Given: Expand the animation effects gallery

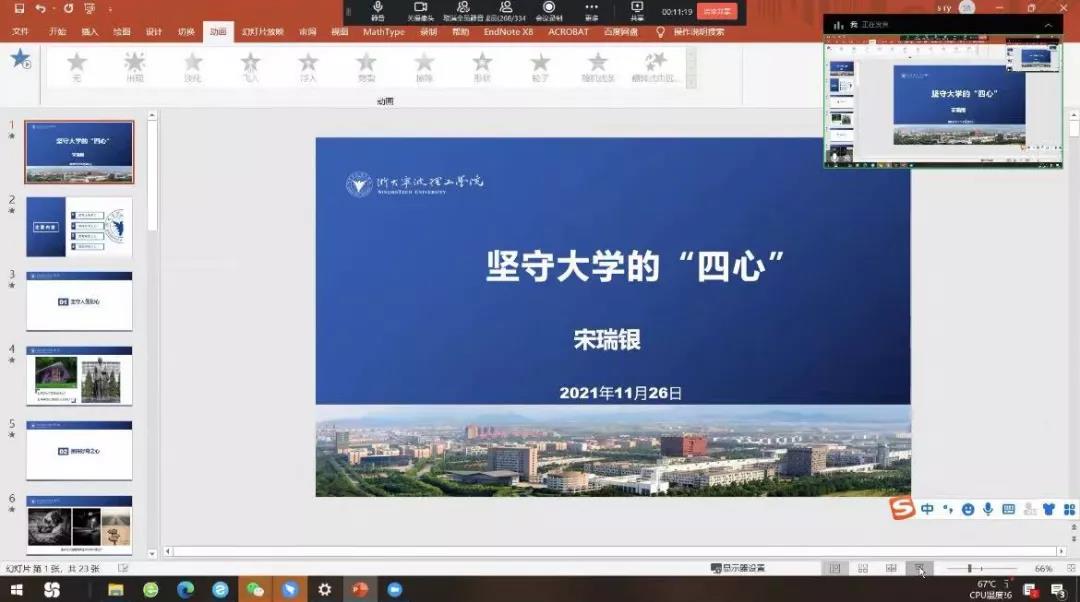Looking at the screenshot, I should 691,83.
